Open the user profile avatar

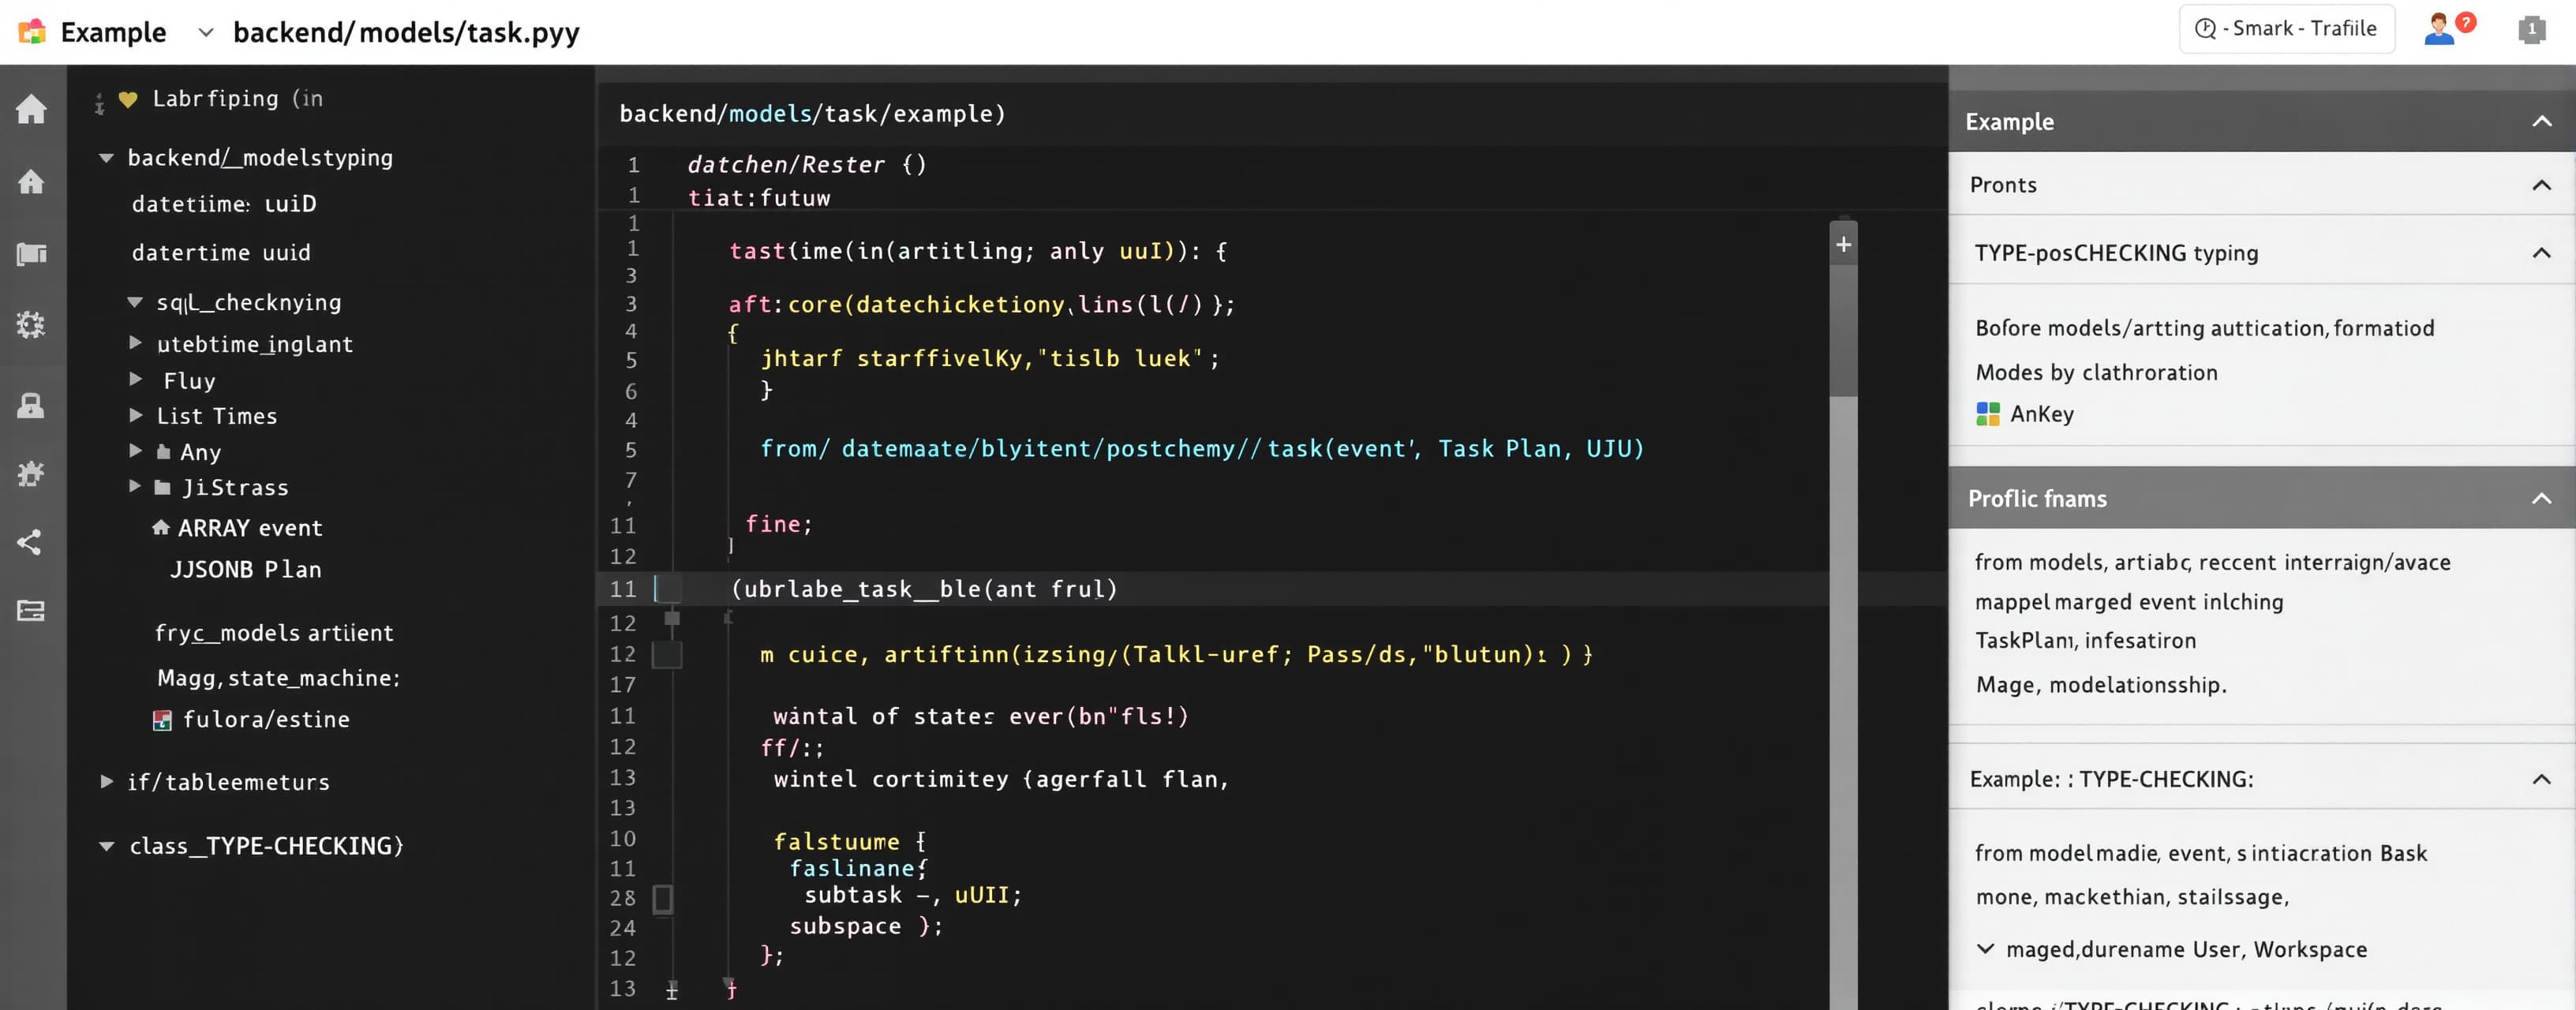2439,29
